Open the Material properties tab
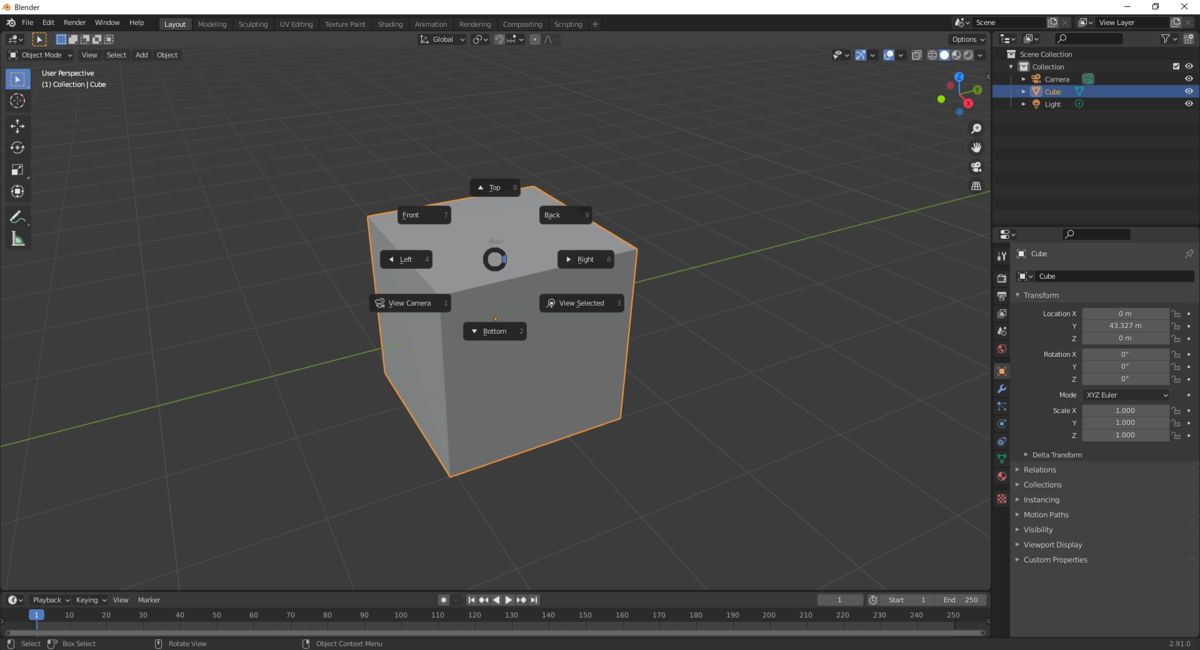The width and height of the screenshot is (1200, 650). (x=1002, y=477)
